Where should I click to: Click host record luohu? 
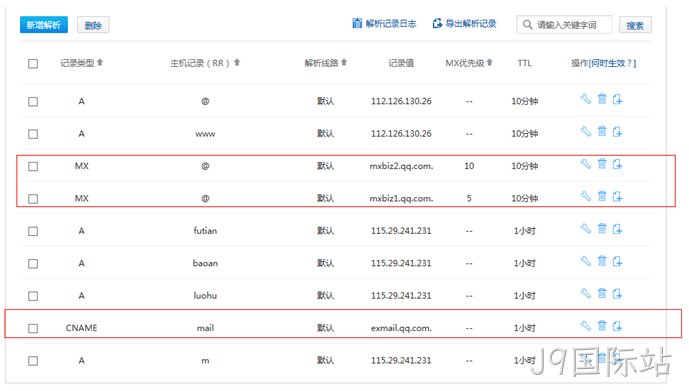205,296
